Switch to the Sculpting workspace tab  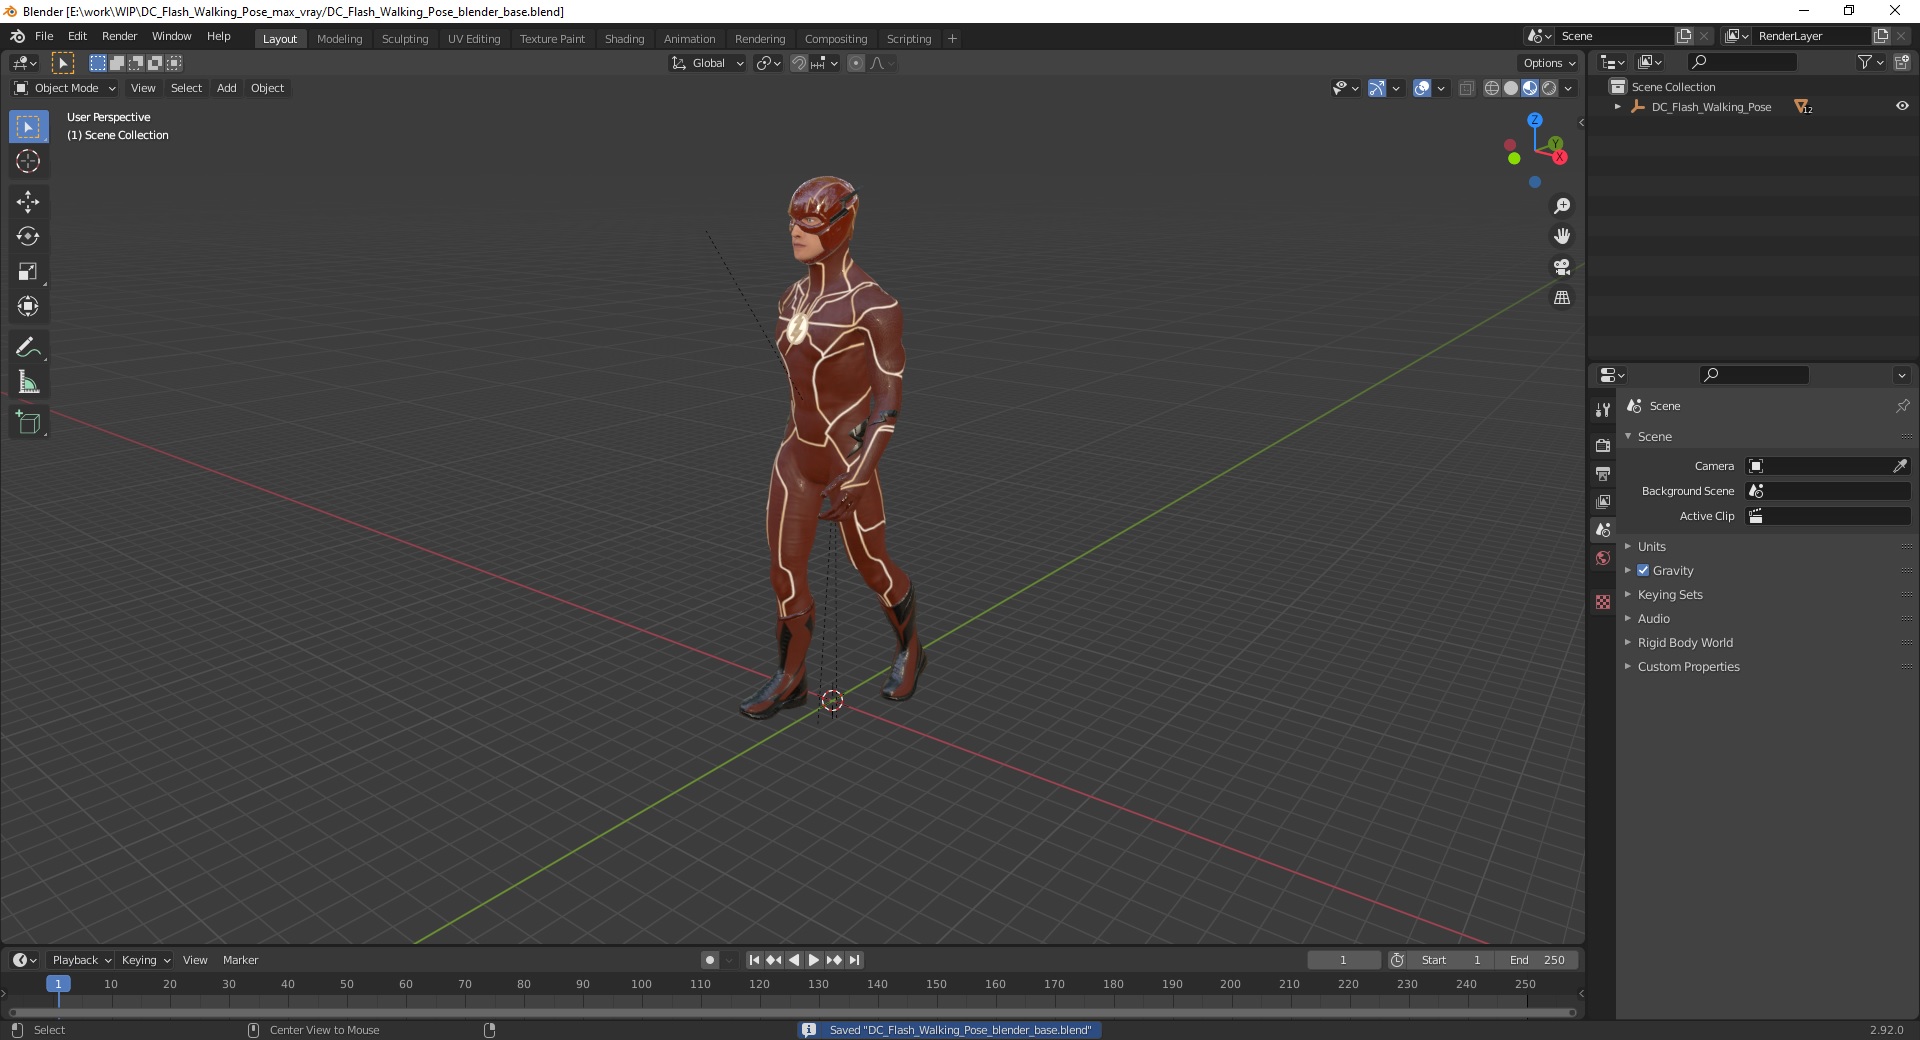(404, 39)
